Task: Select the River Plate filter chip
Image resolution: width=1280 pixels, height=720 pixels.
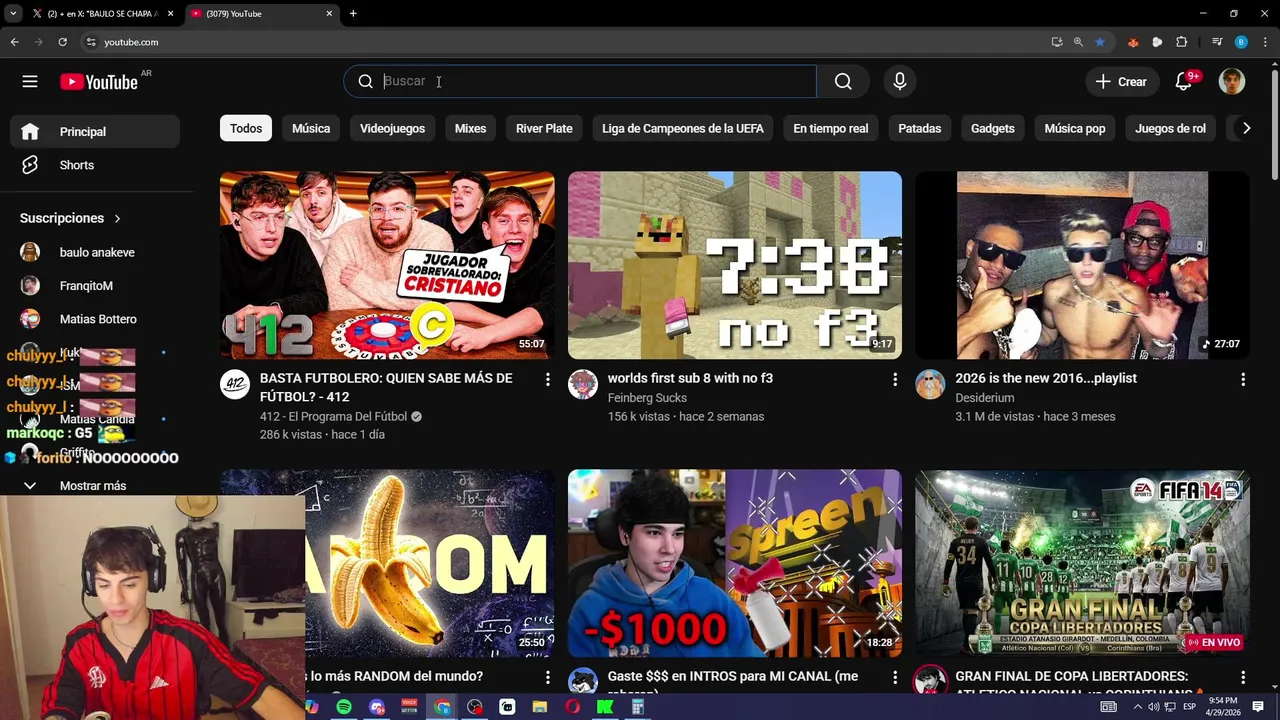Action: click(x=544, y=128)
